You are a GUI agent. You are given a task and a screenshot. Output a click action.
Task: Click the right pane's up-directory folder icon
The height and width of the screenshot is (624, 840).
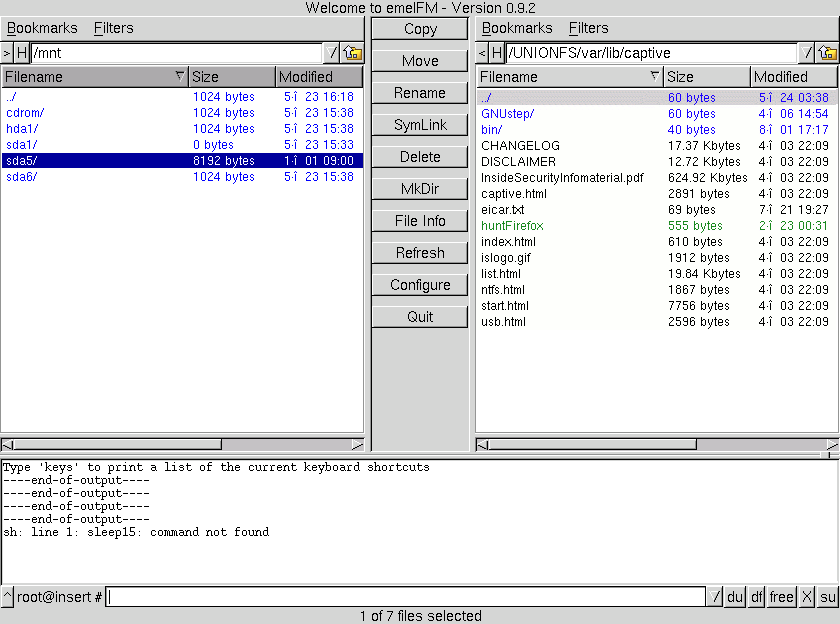tap(827, 53)
